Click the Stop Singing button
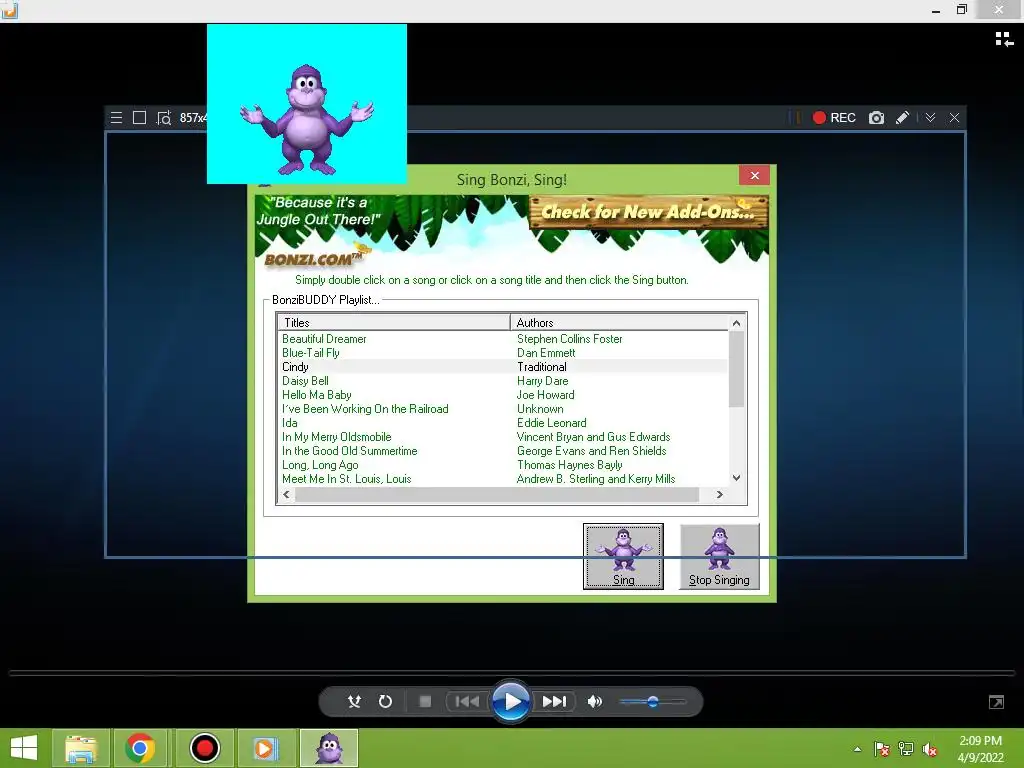Viewport: 1024px width, 768px height. tap(719, 556)
